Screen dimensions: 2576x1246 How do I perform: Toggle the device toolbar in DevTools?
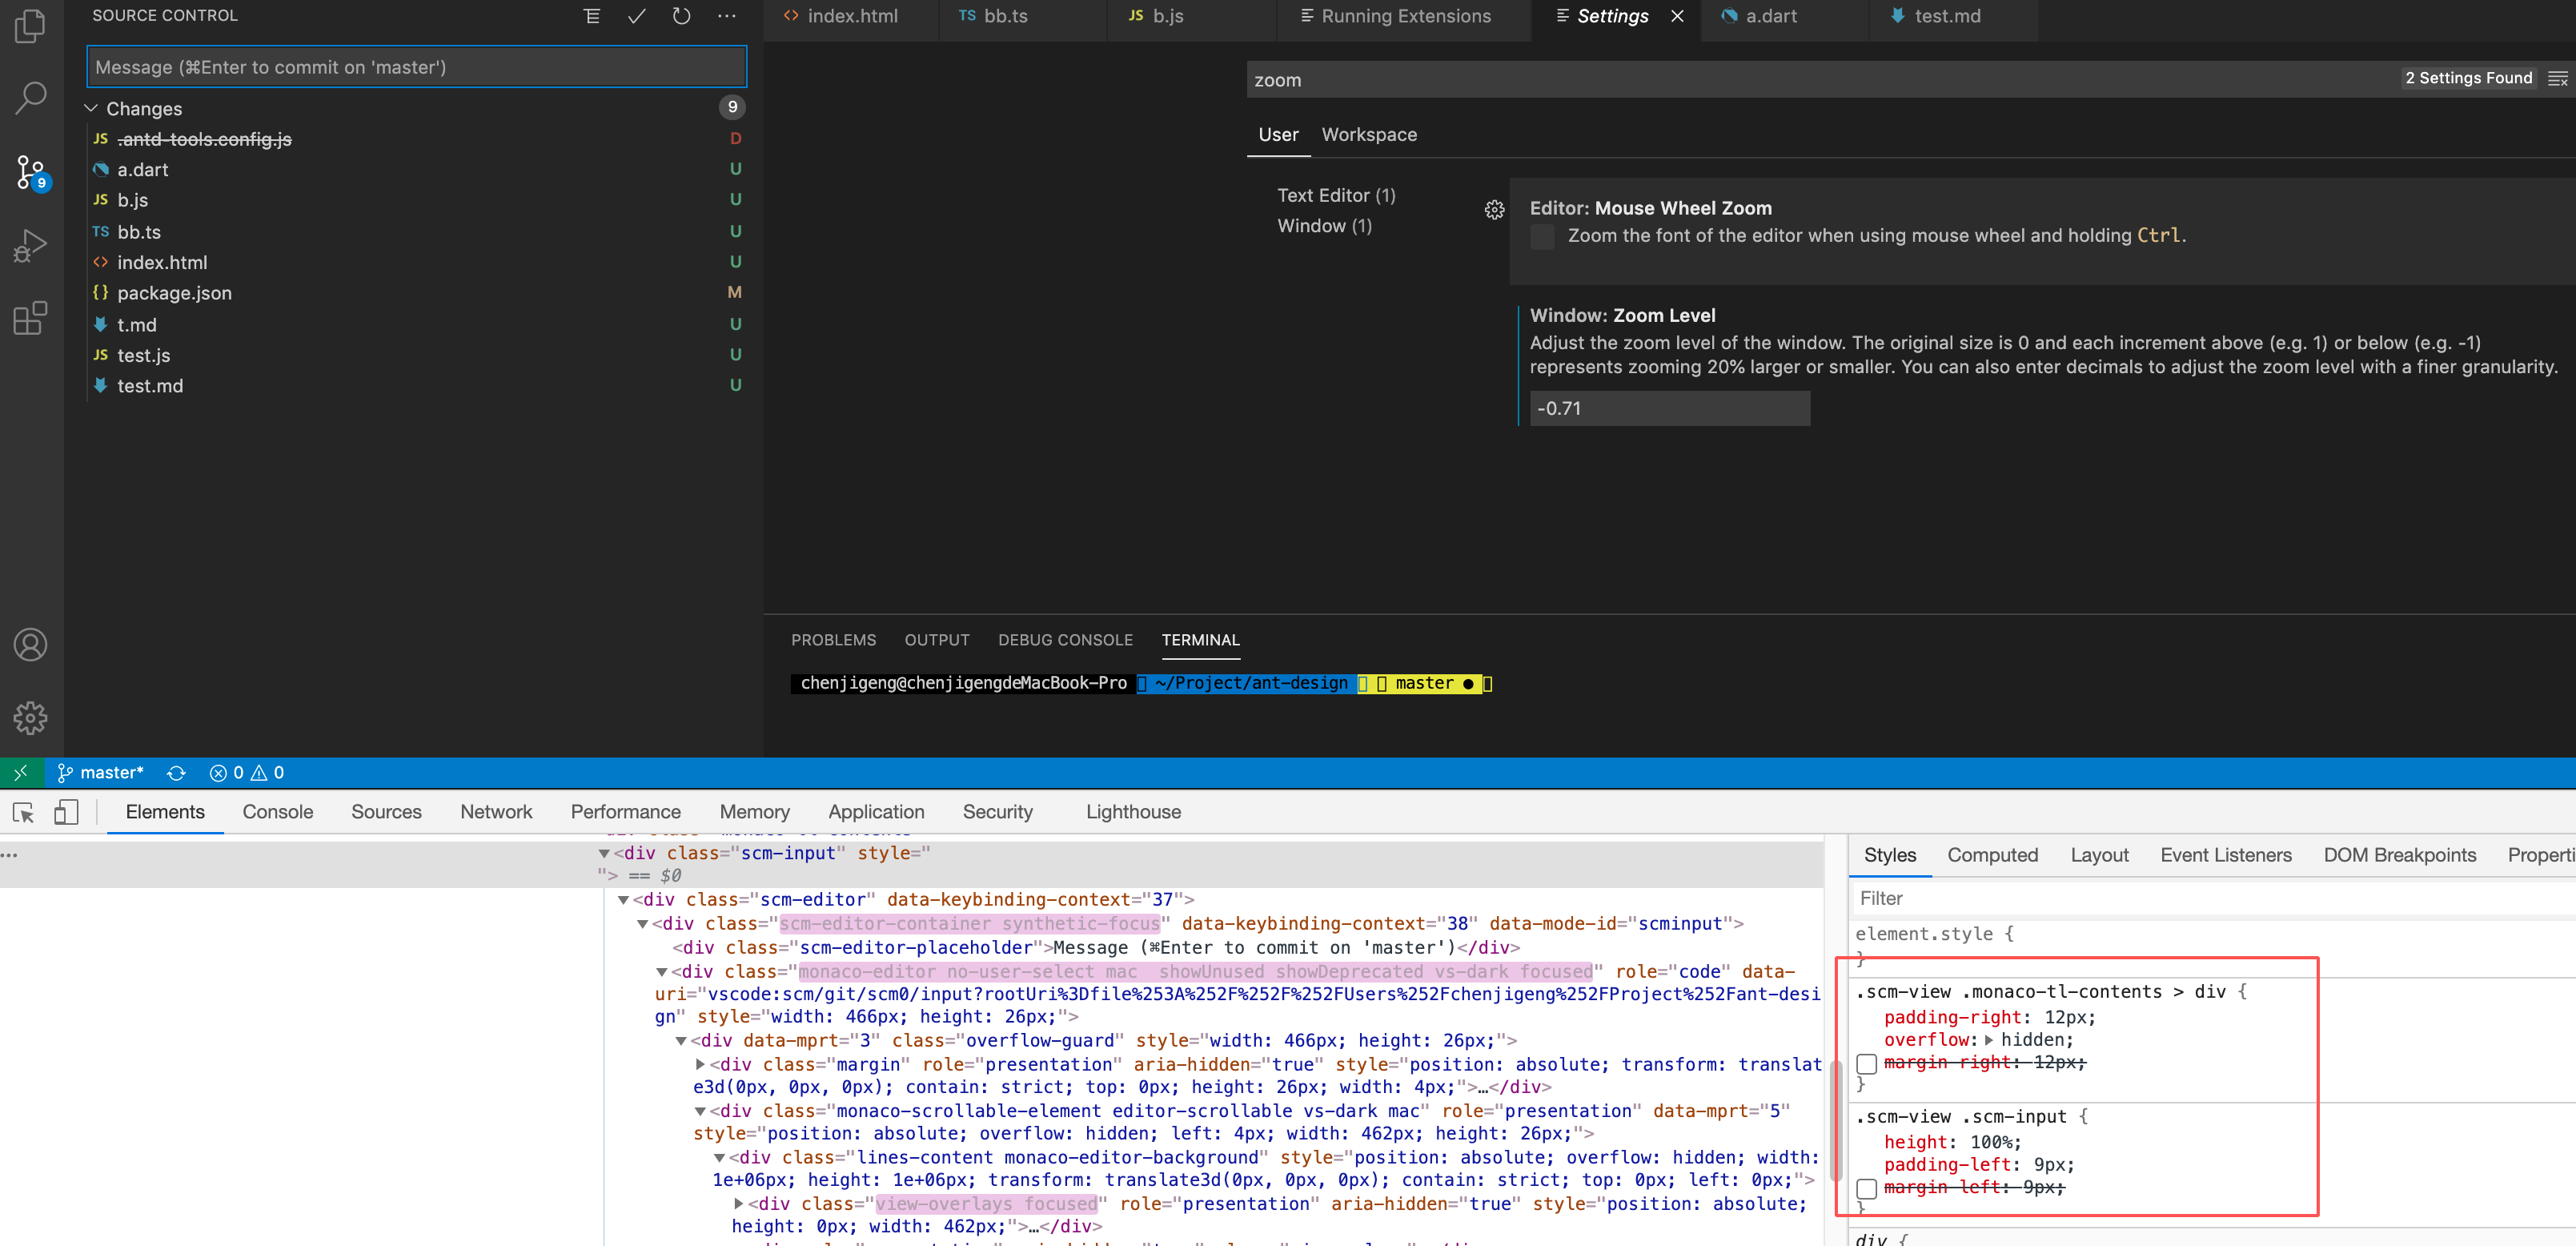[67, 812]
